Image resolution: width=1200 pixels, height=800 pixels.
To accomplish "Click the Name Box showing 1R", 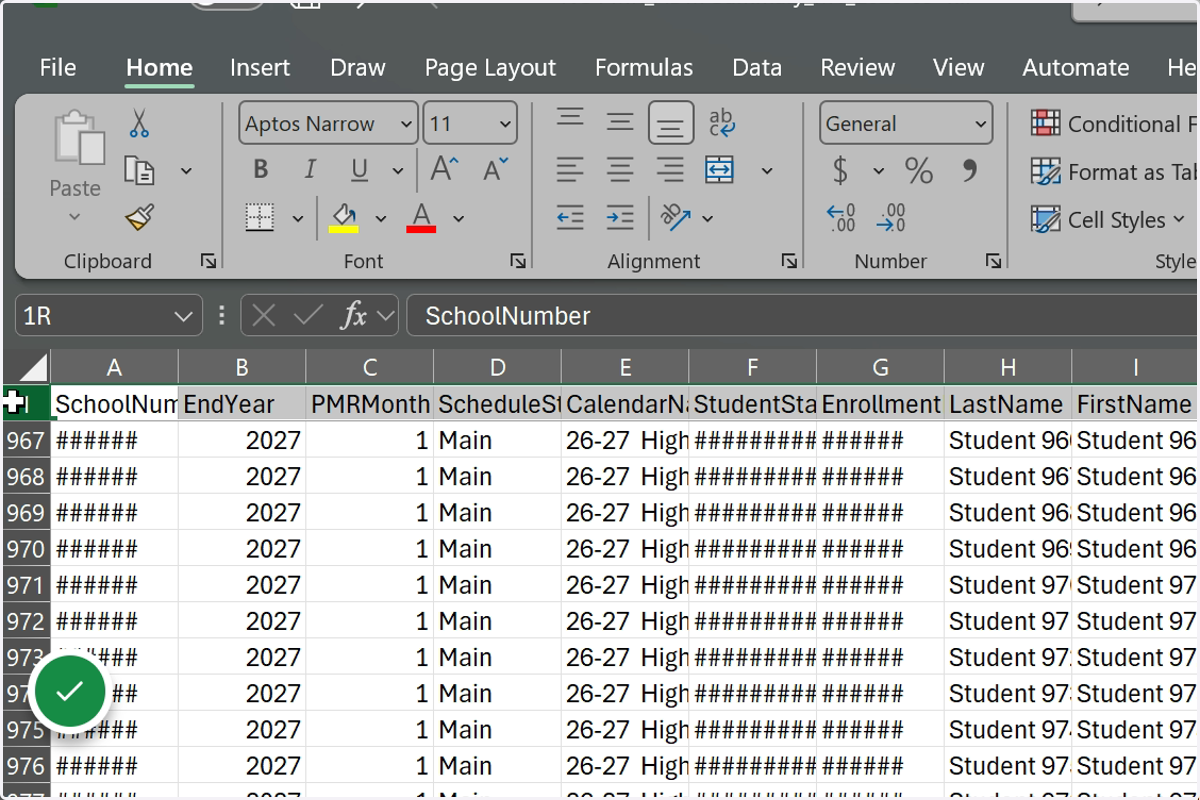I will 109,316.
